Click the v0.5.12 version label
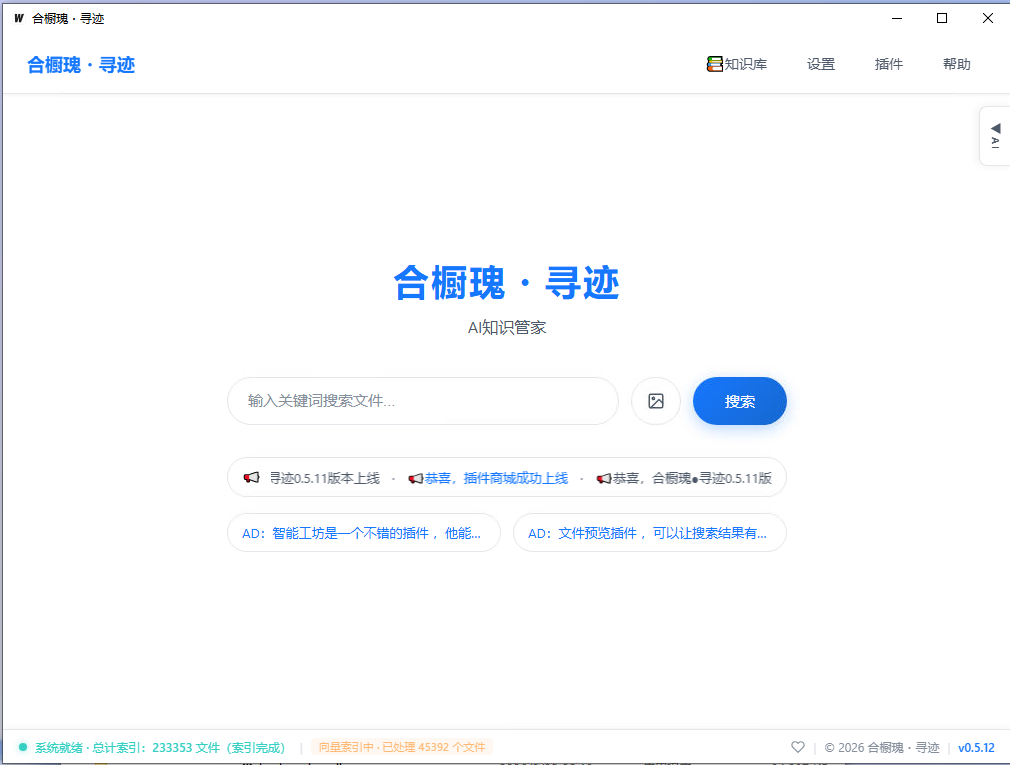 [977, 748]
